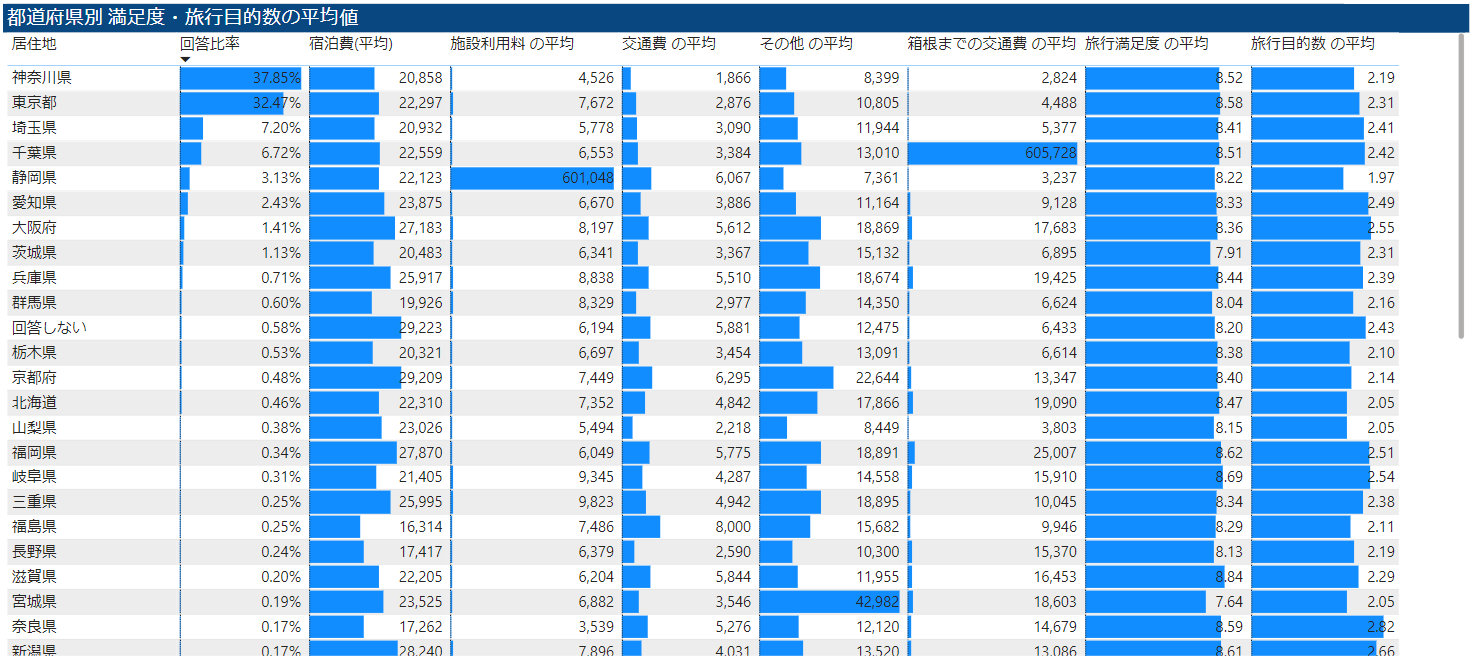The image size is (1473, 660).
Task: Select the 北海道 row label
Action: click(x=34, y=403)
